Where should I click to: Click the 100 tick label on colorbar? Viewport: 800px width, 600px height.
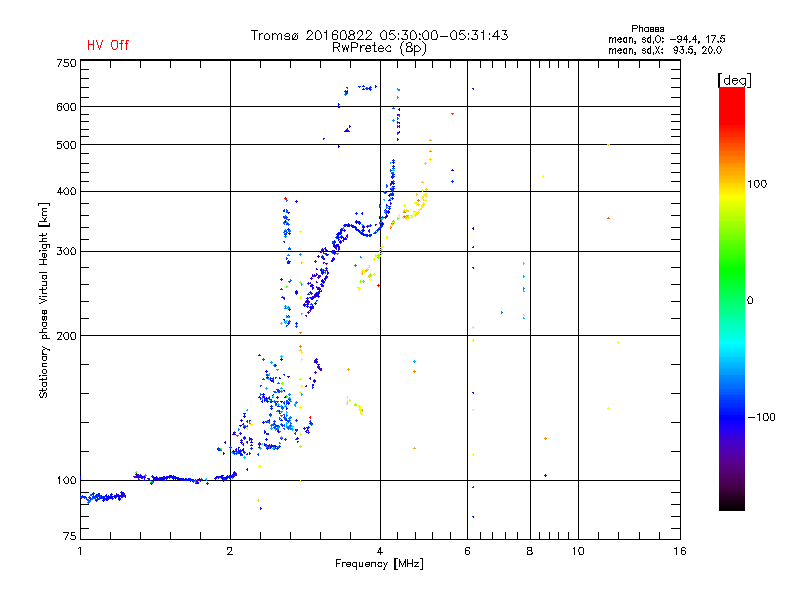click(757, 184)
